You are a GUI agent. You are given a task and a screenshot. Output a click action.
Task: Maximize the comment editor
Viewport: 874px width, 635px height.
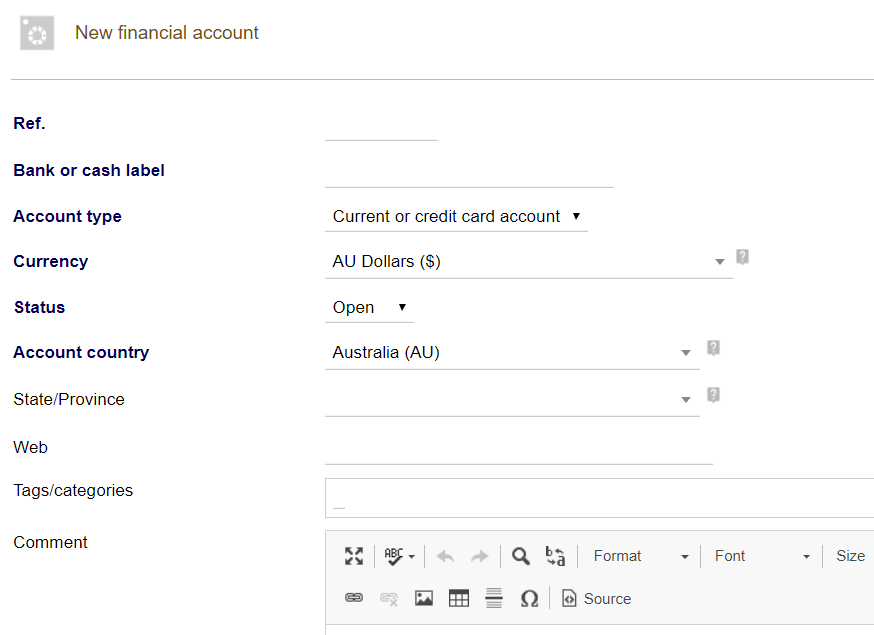[354, 556]
